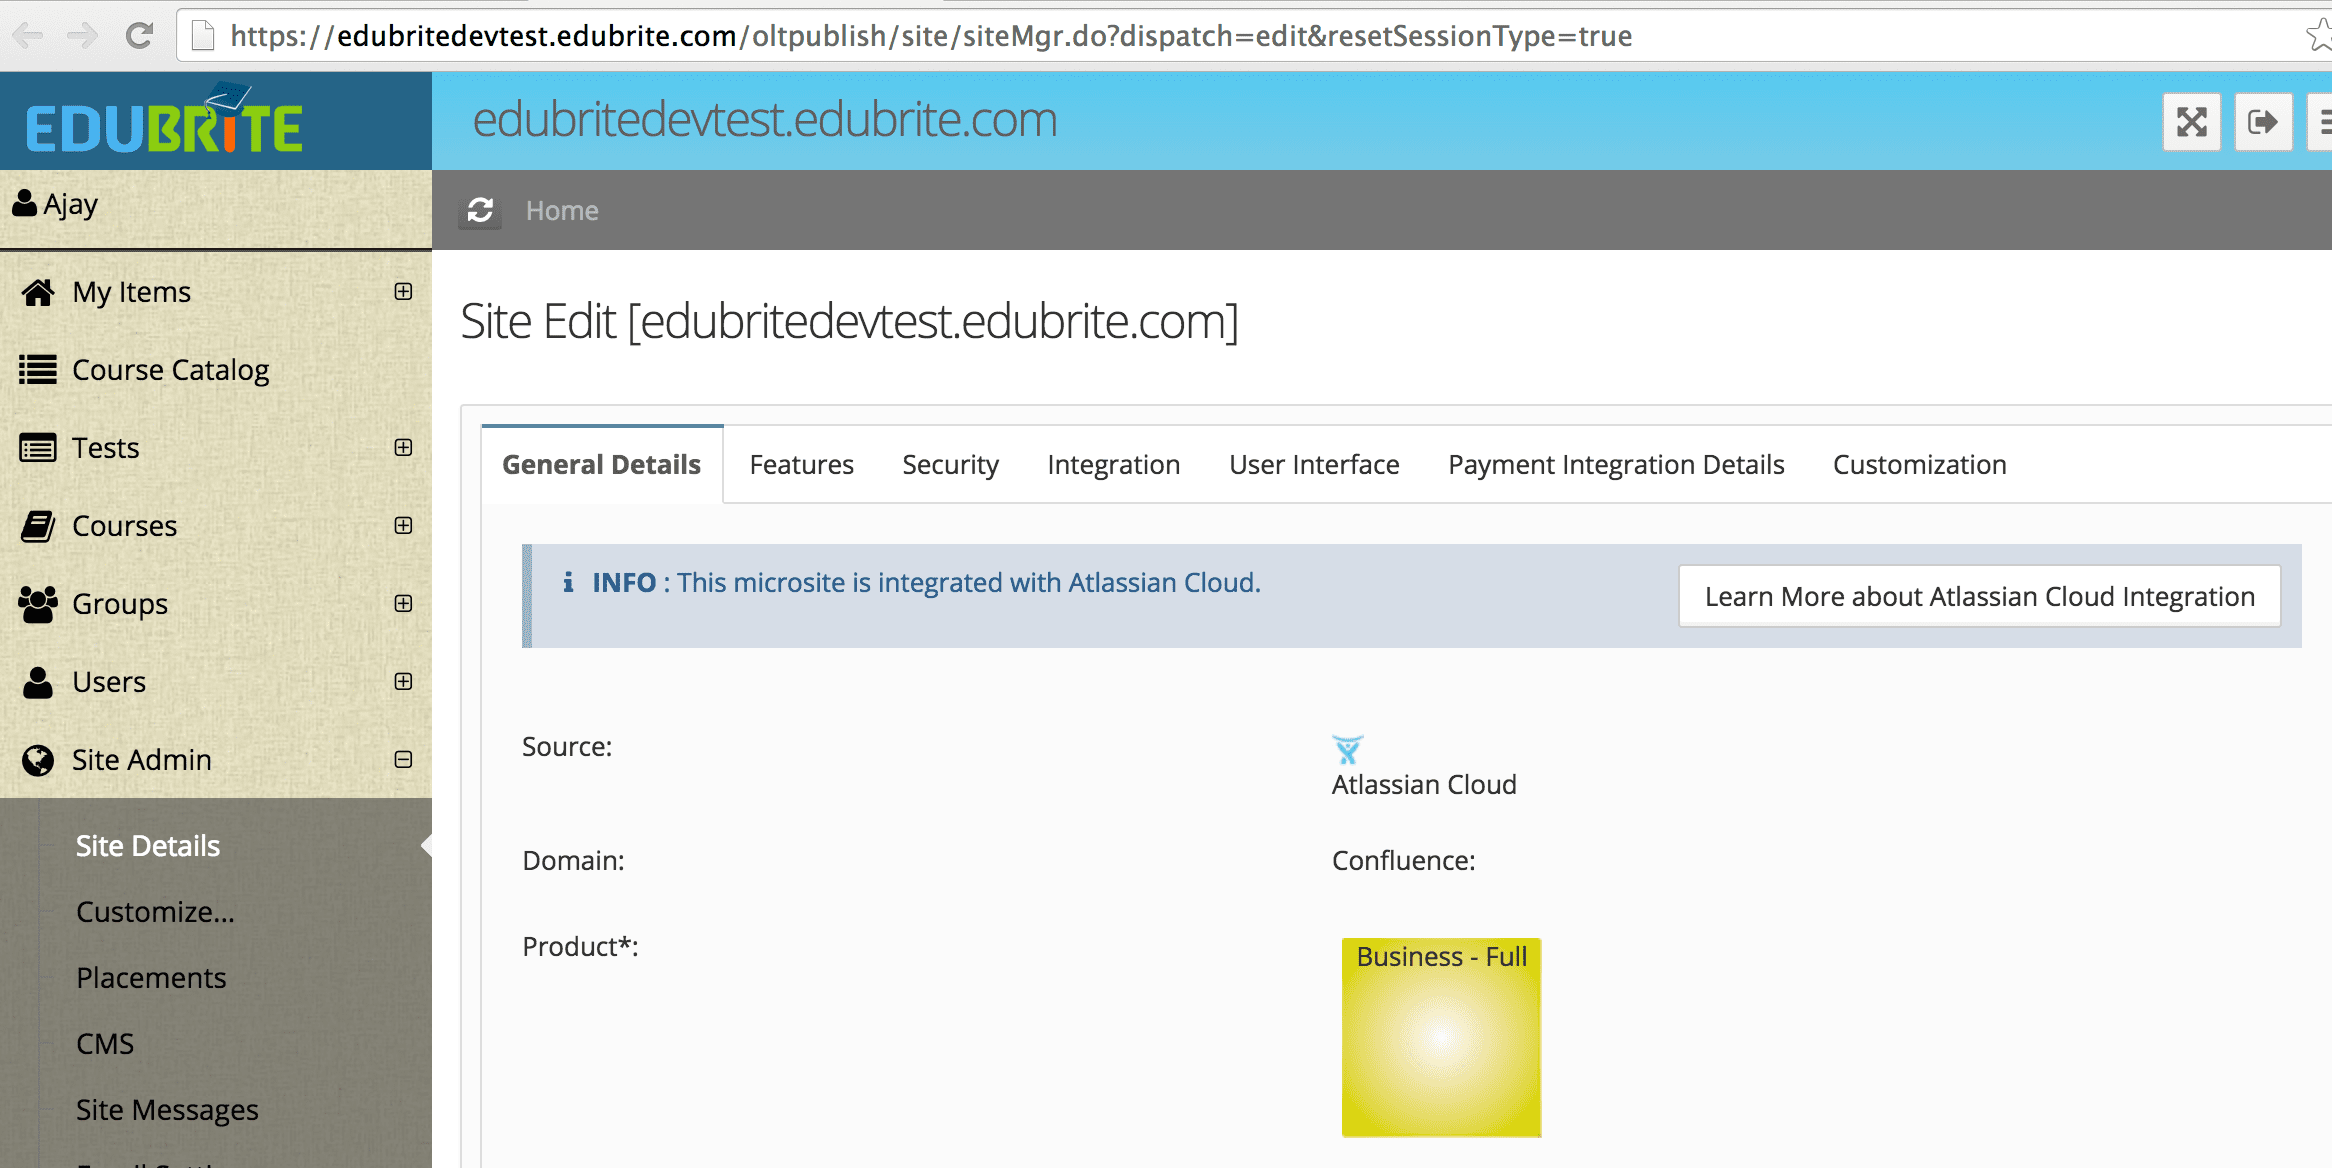Click the Tests sidebar icon

point(38,448)
